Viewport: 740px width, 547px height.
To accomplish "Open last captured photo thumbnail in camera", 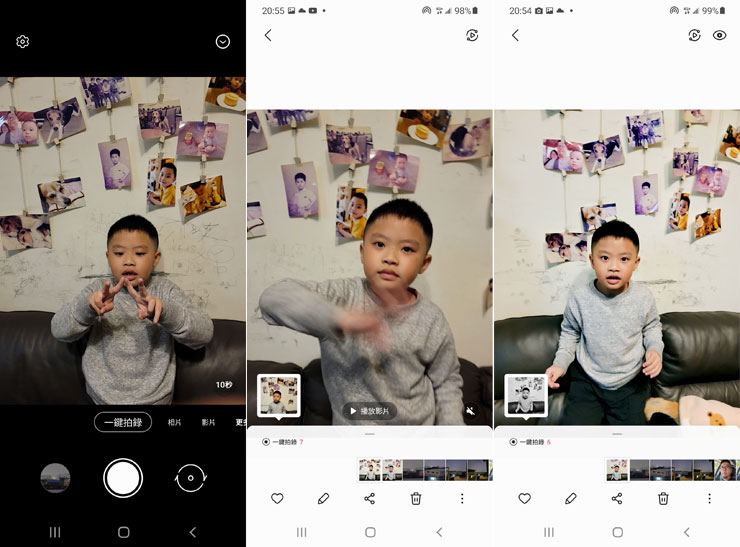I will [x=55, y=478].
